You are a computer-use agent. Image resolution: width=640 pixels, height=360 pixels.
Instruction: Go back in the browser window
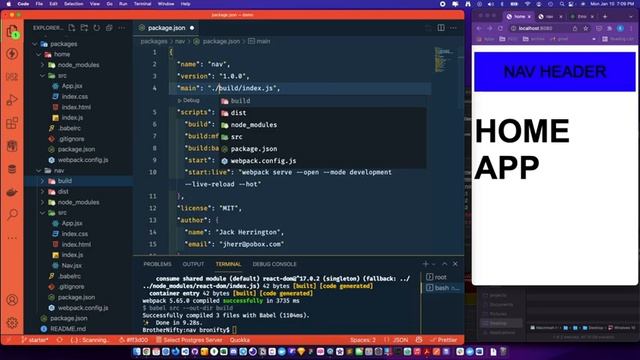tap(479, 28)
